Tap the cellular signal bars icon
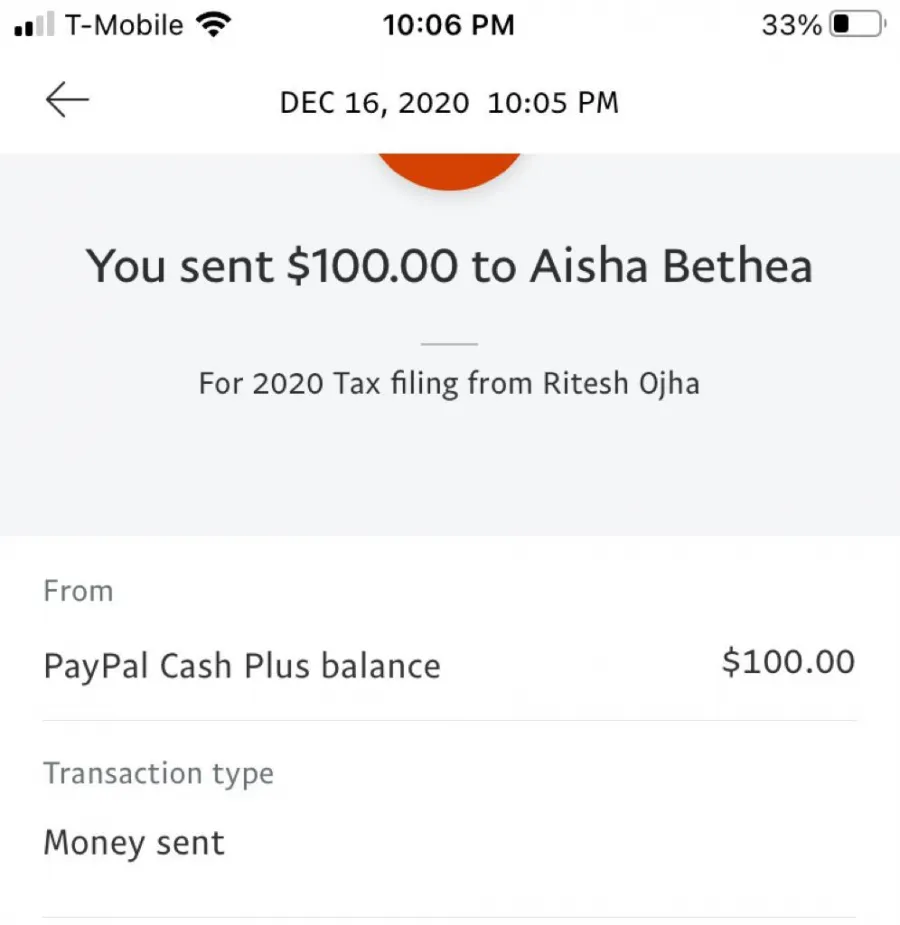The image size is (900, 925). point(34,26)
